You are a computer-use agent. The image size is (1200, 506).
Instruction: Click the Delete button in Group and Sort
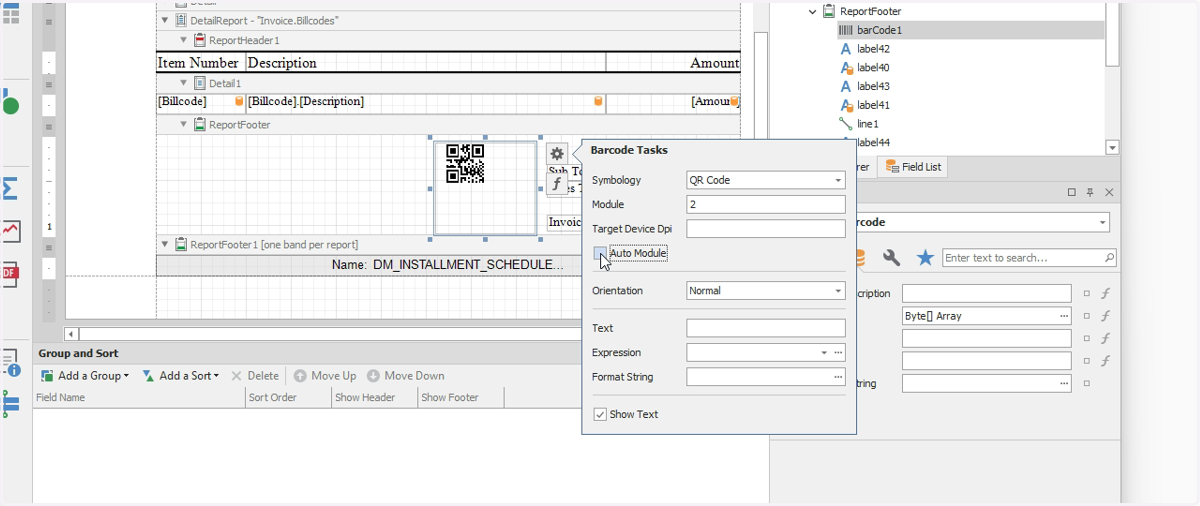point(255,376)
